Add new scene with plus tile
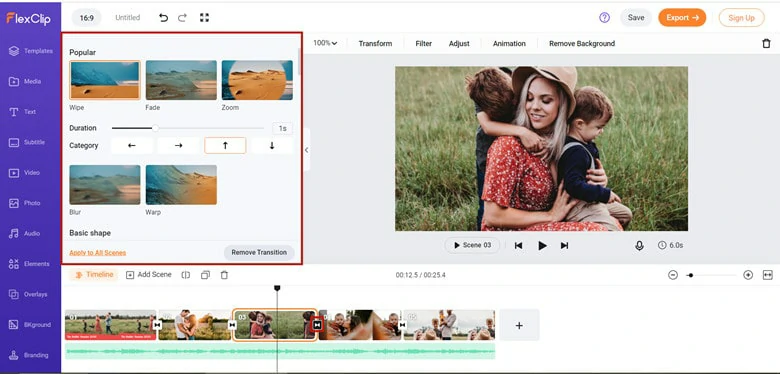780x374 pixels. 519,325
